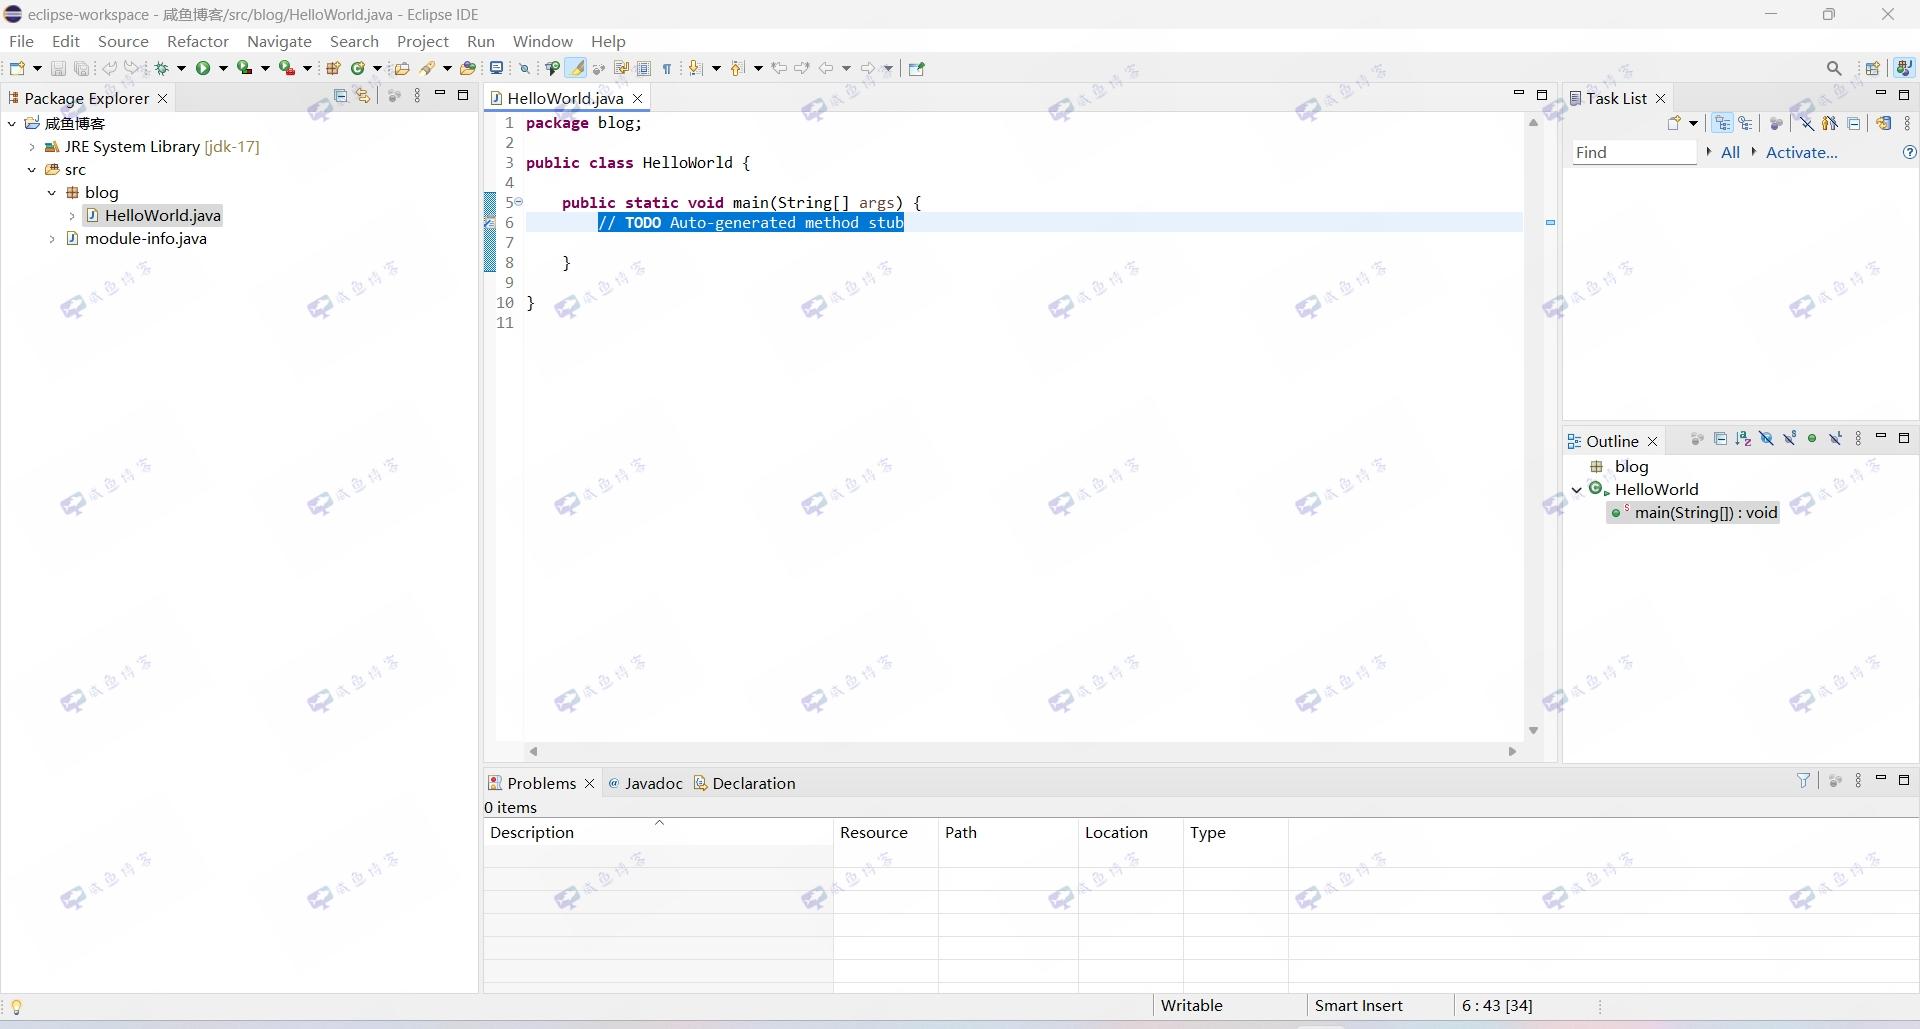Click Synchronize Changed icon in Task List
Viewport: 1920px width, 1029px height.
(1883, 123)
